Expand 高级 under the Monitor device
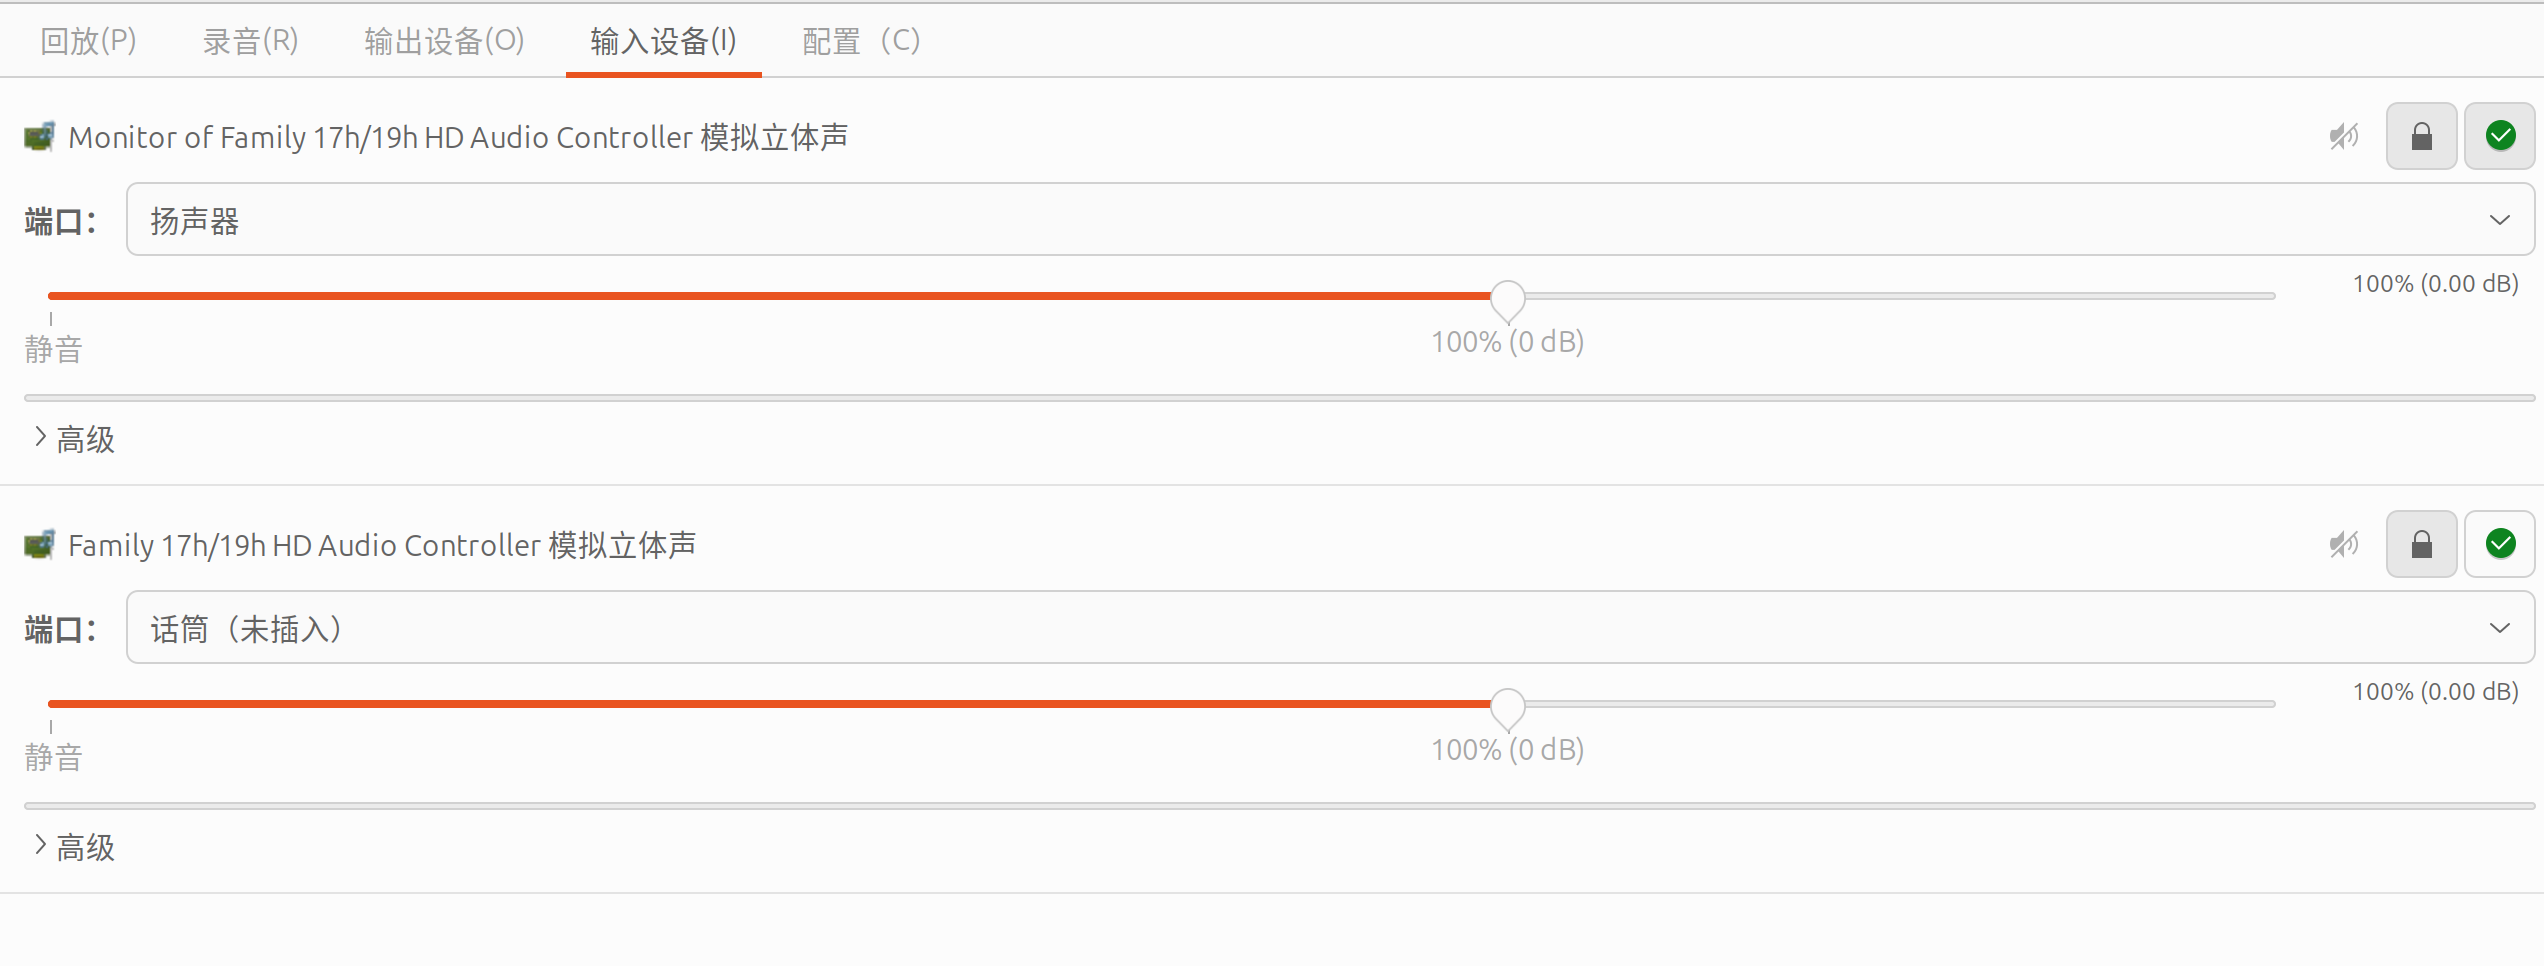The image size is (2544, 966). (75, 439)
